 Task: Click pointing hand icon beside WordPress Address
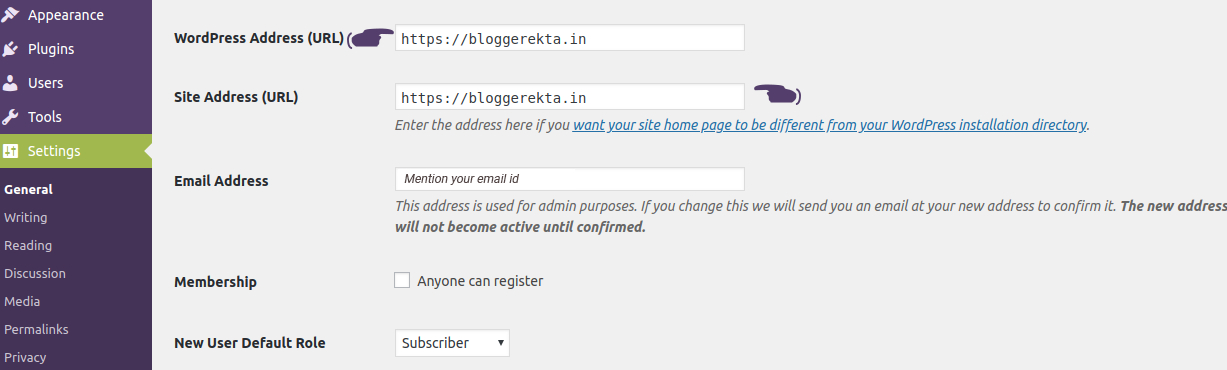pyautogui.click(x=371, y=38)
